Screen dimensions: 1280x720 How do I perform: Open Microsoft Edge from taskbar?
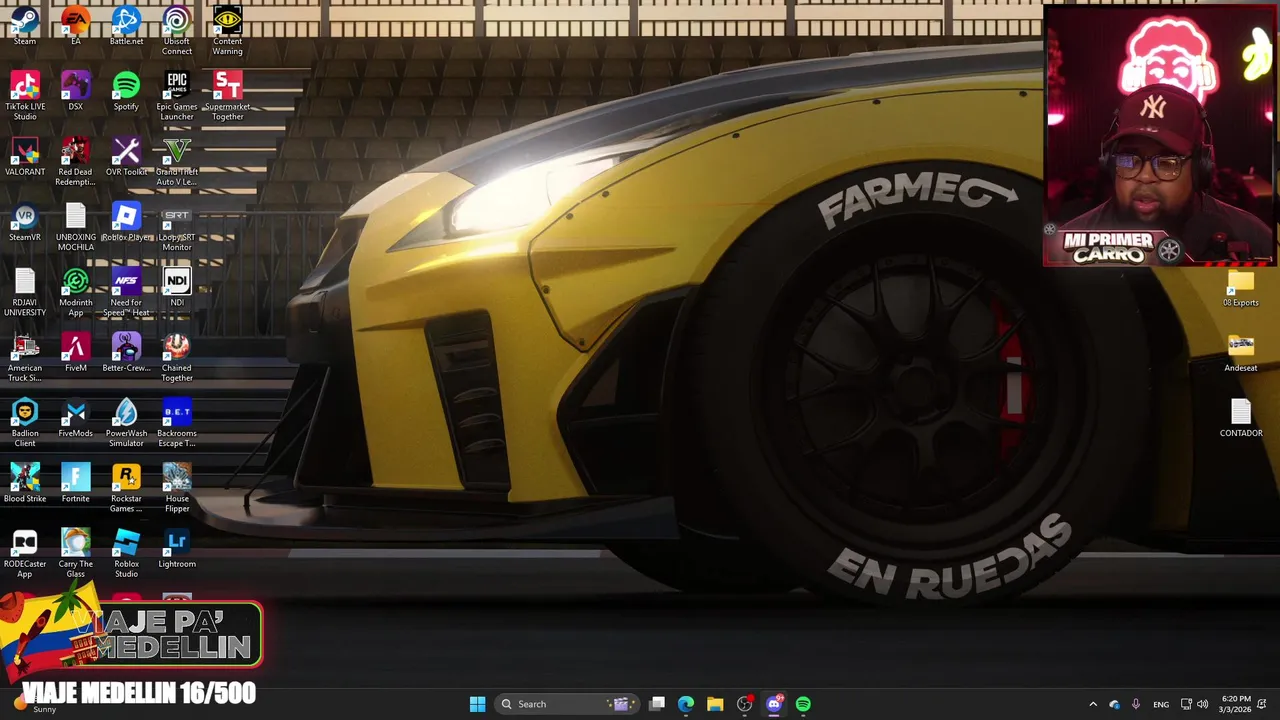(x=686, y=704)
